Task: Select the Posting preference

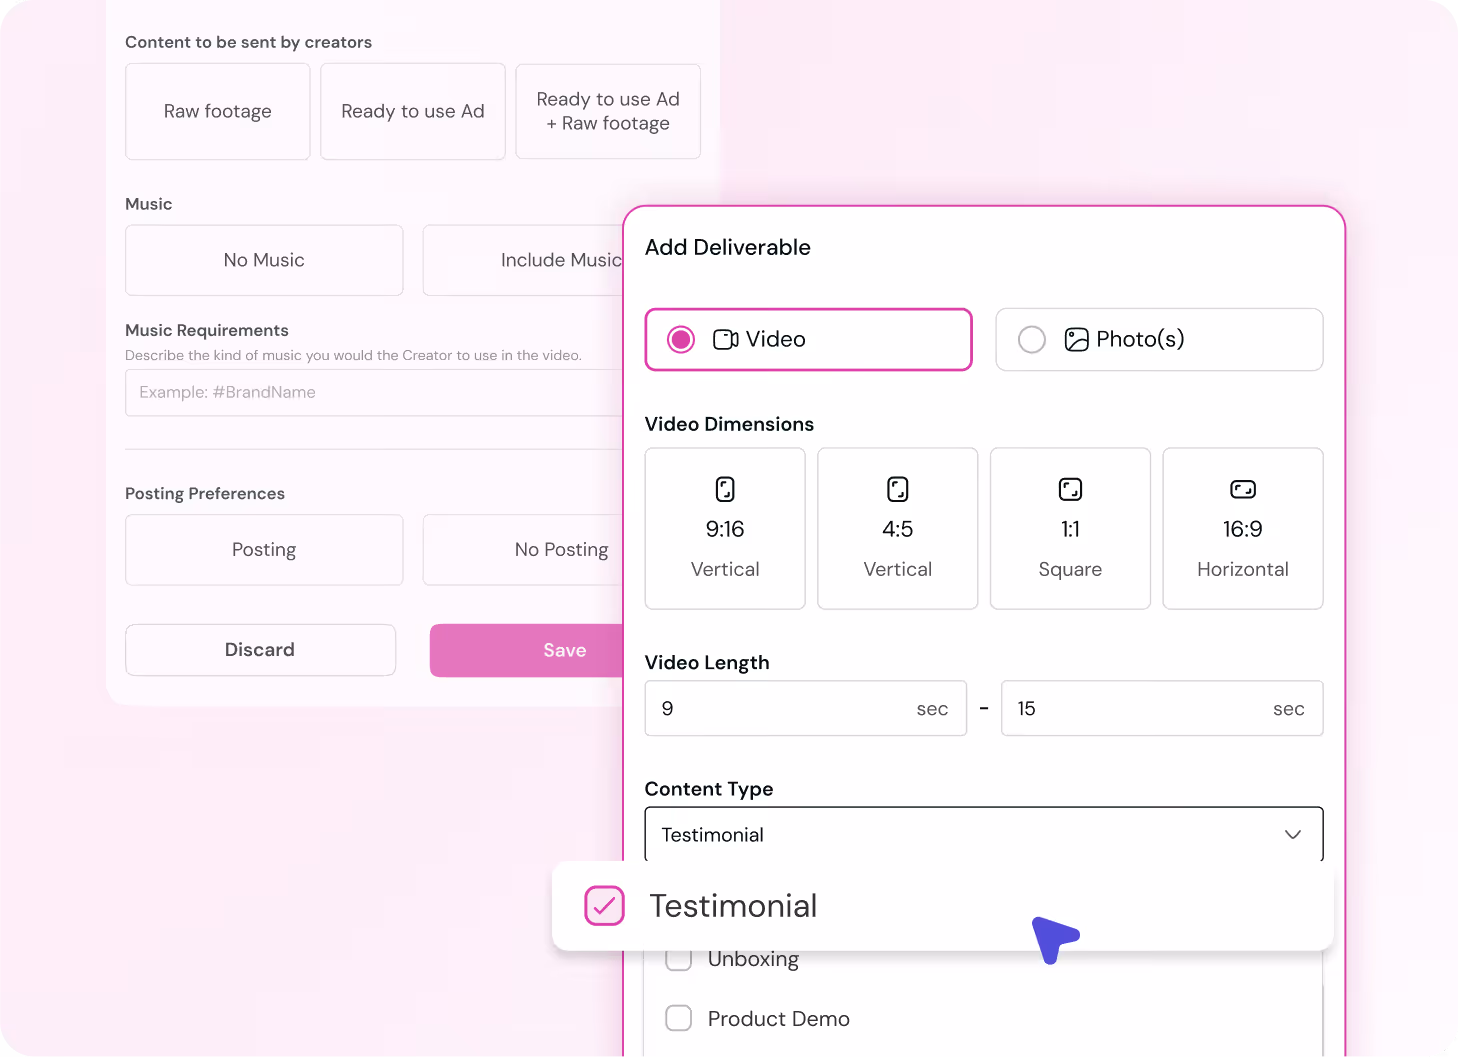Action: point(263,549)
